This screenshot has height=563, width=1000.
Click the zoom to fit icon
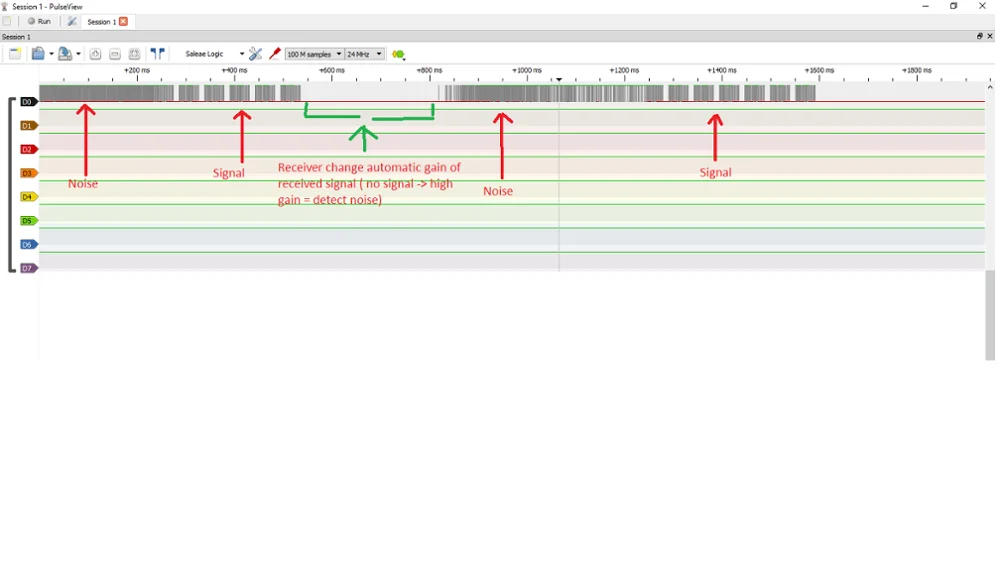(134, 54)
